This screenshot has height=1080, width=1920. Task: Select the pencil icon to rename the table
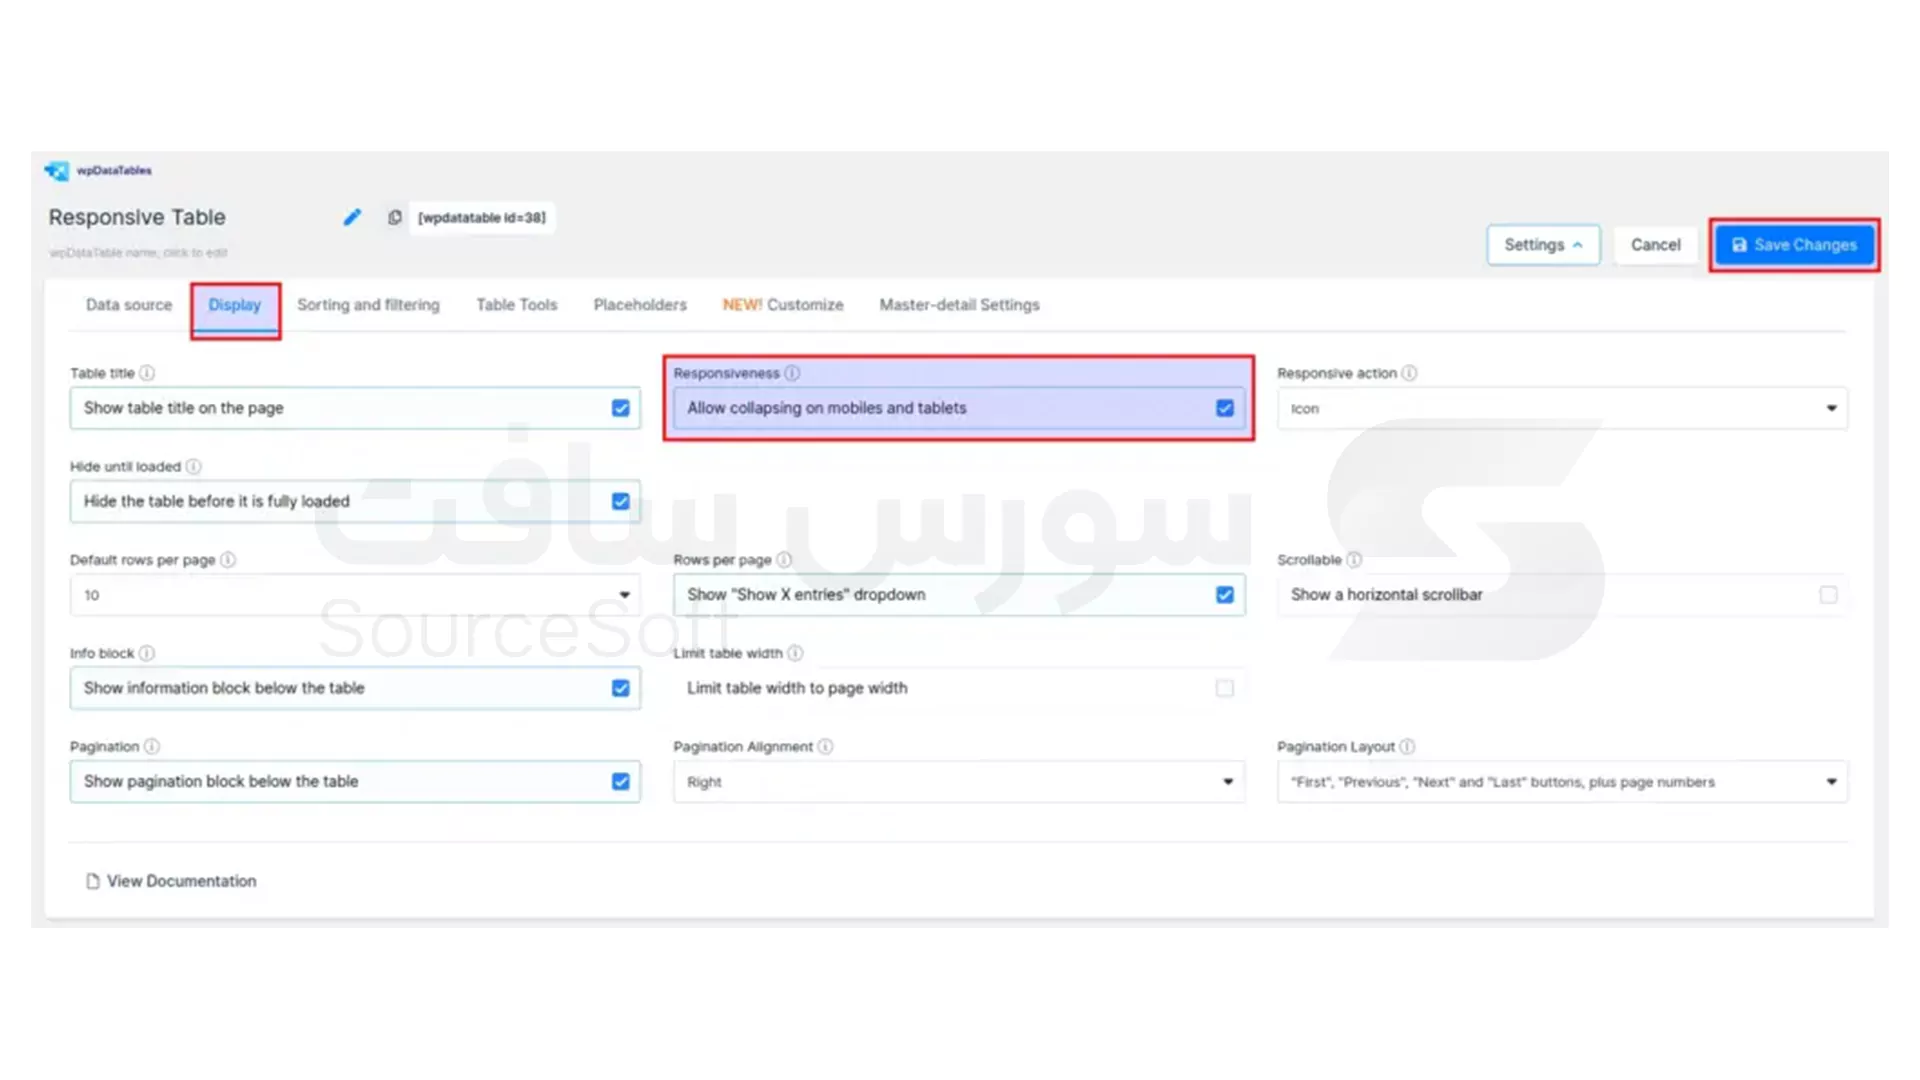[352, 217]
